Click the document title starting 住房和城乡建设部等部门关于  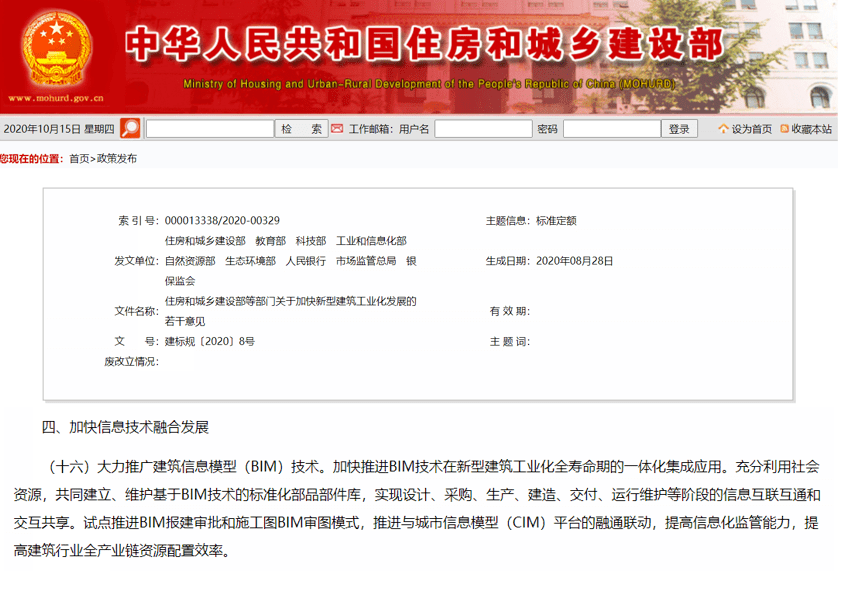[291, 311]
